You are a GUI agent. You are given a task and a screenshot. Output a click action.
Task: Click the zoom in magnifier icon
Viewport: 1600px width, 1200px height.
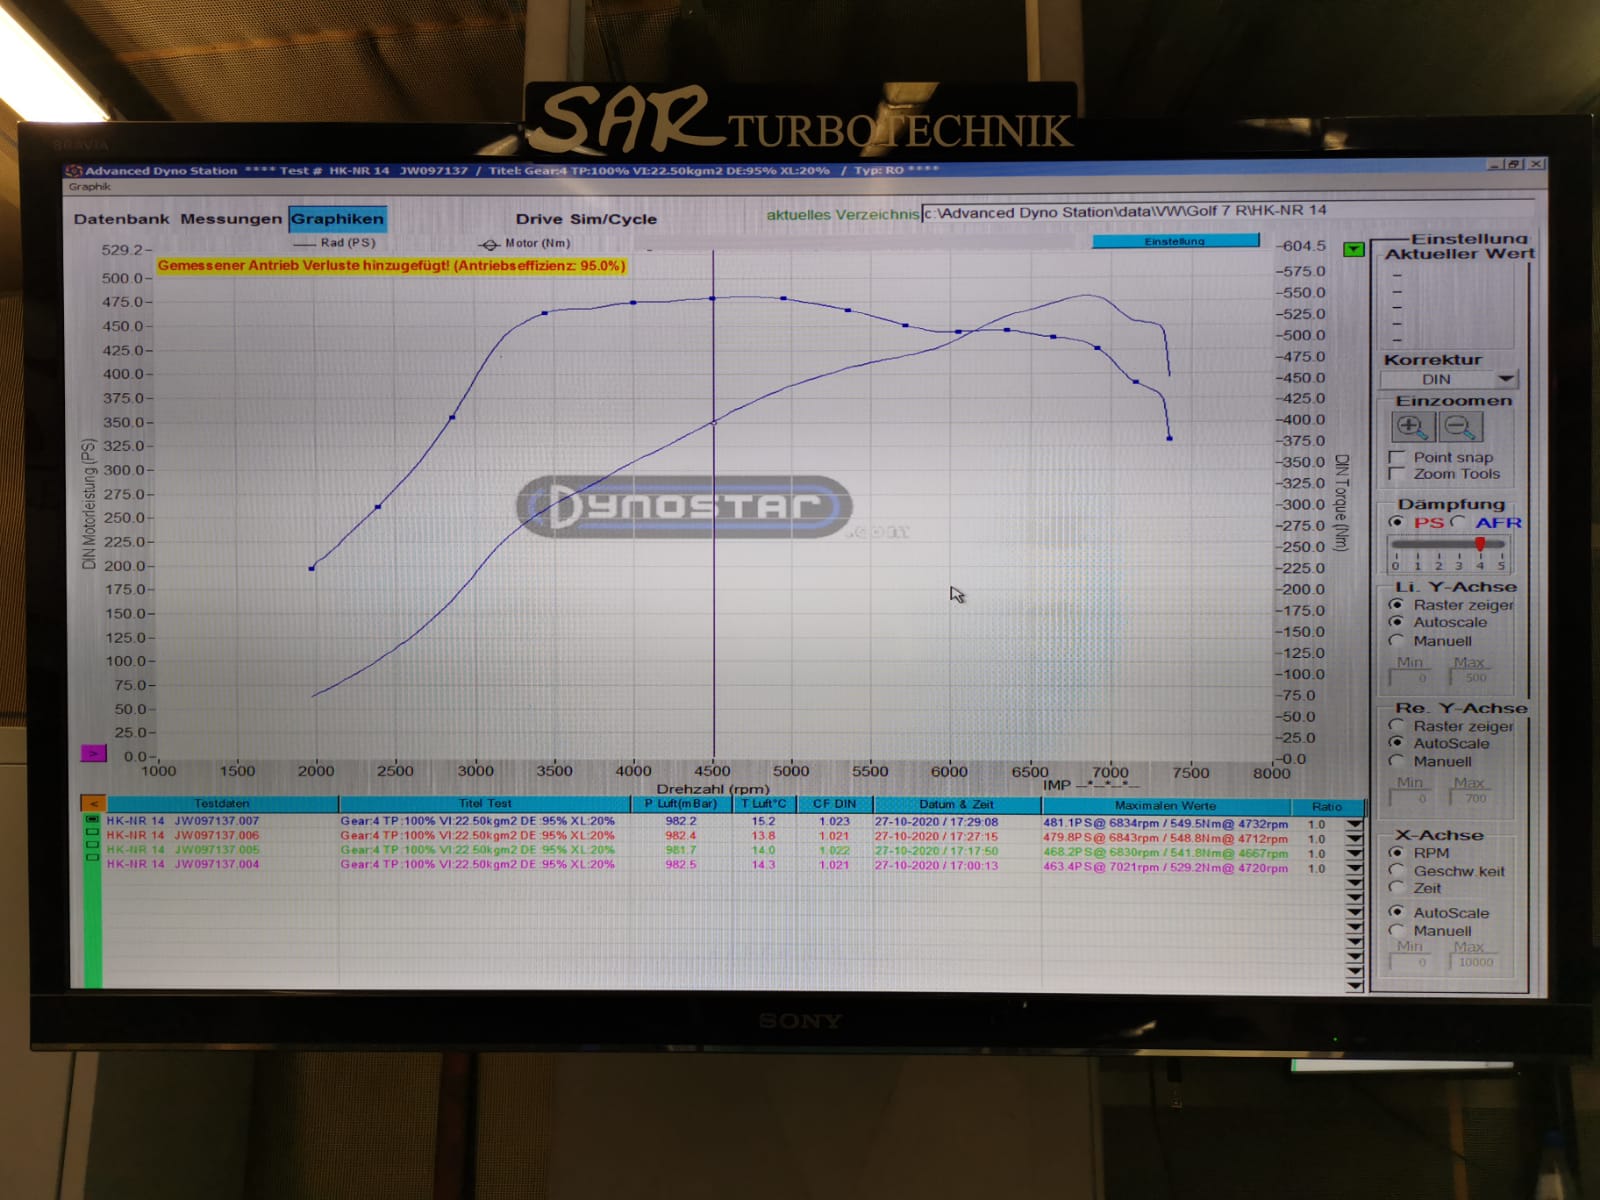coord(1411,427)
